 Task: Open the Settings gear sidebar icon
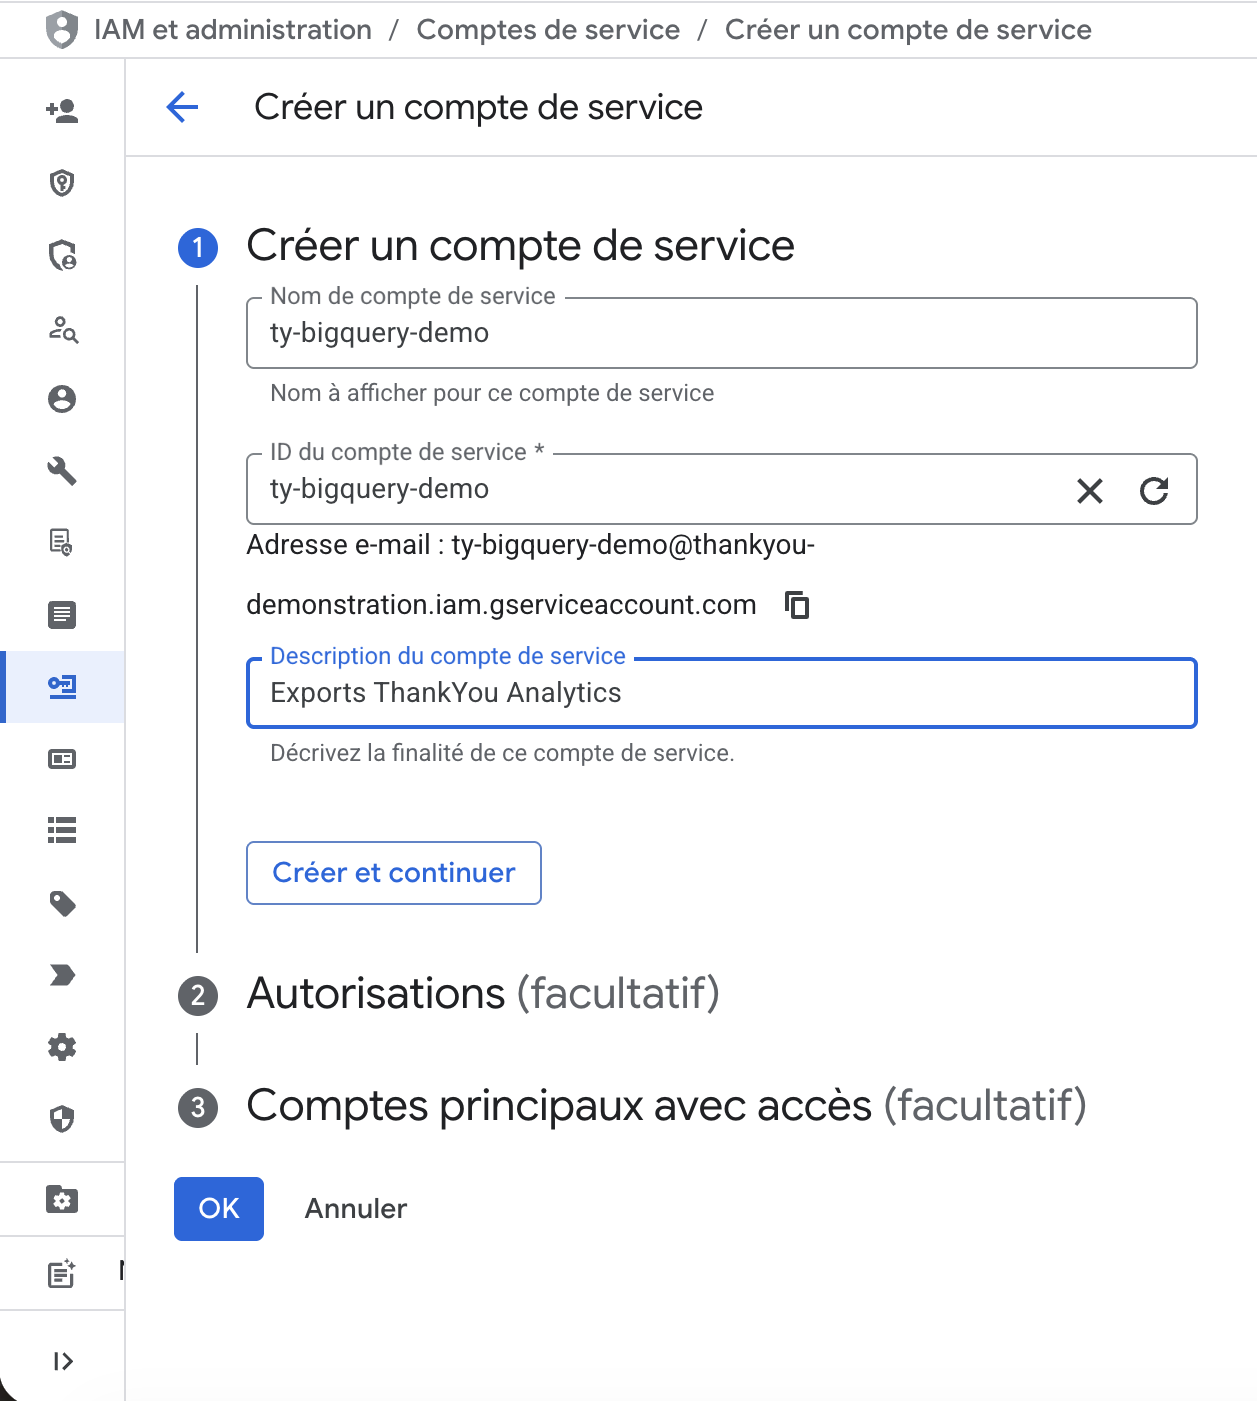pos(62,1047)
